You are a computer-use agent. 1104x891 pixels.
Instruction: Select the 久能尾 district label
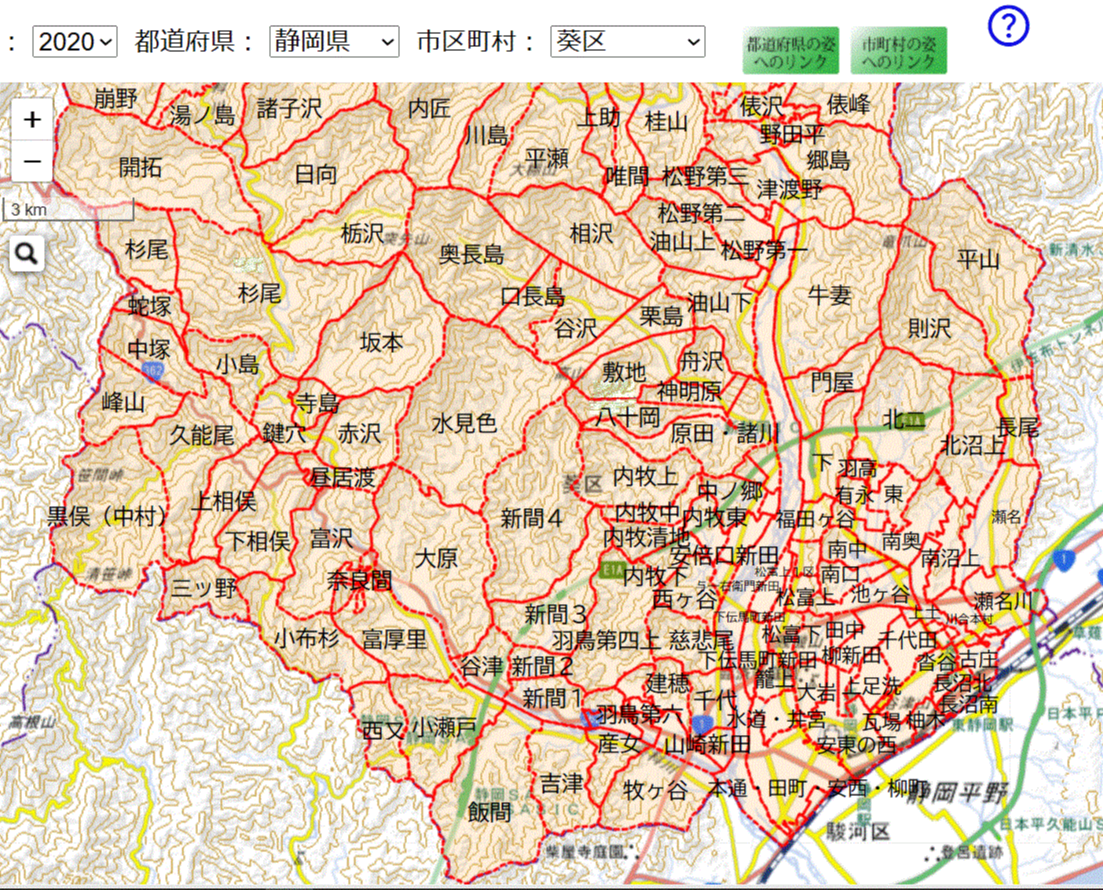pos(201,435)
